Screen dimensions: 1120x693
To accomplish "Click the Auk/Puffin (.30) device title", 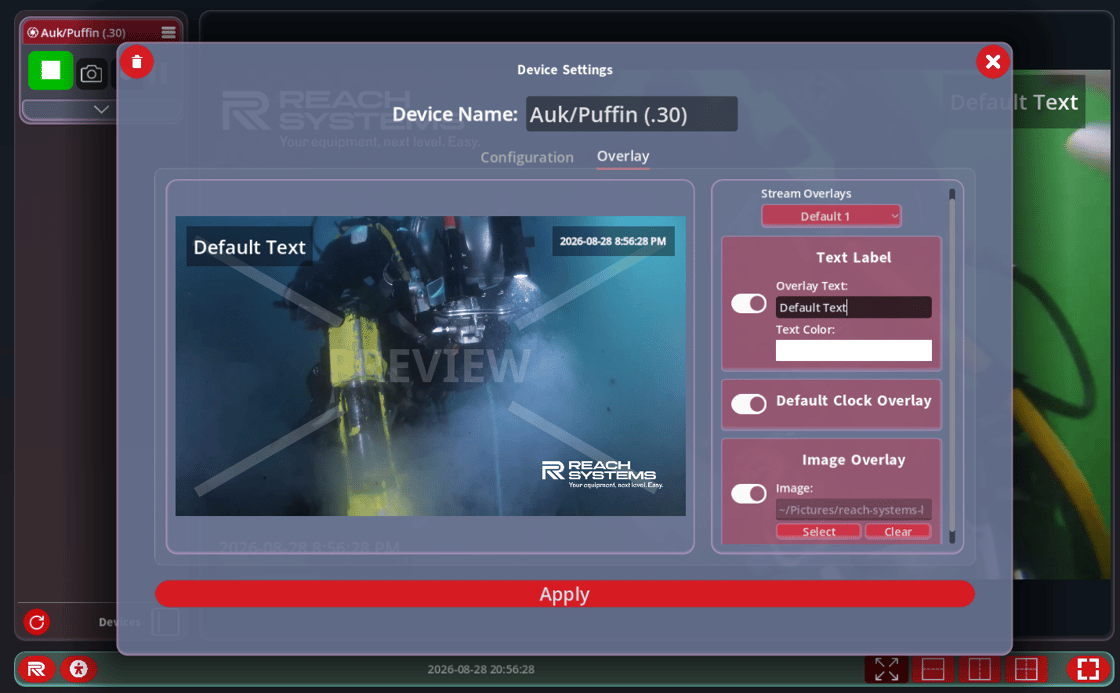I will tap(83, 32).
